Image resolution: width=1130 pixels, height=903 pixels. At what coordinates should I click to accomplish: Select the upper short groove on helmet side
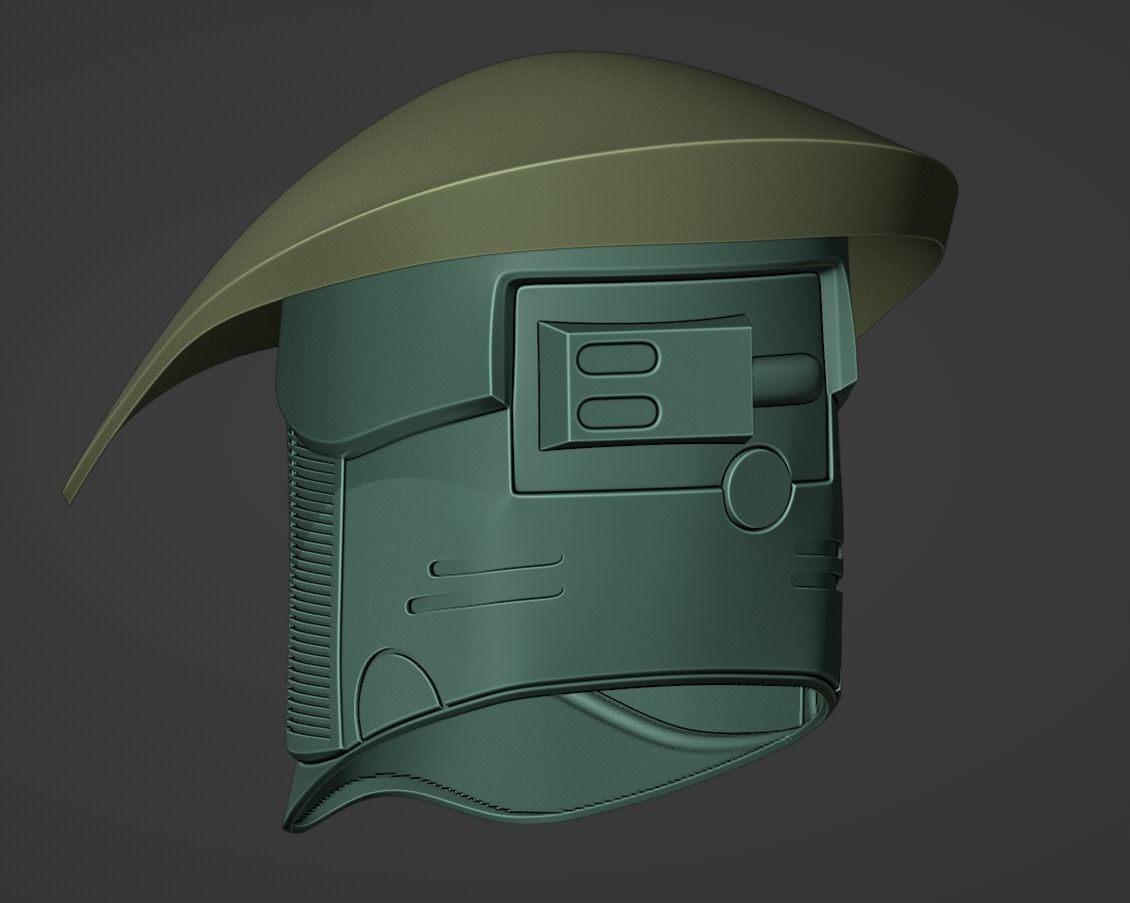coord(496,567)
